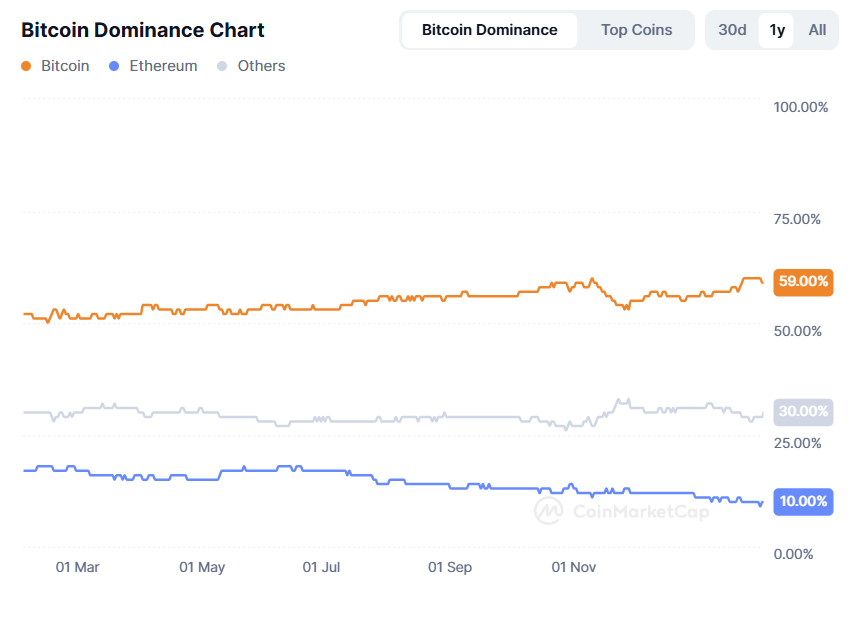This screenshot has height=629, width=862.
Task: Click the blue Ethereum legend dot
Action: (x=114, y=66)
